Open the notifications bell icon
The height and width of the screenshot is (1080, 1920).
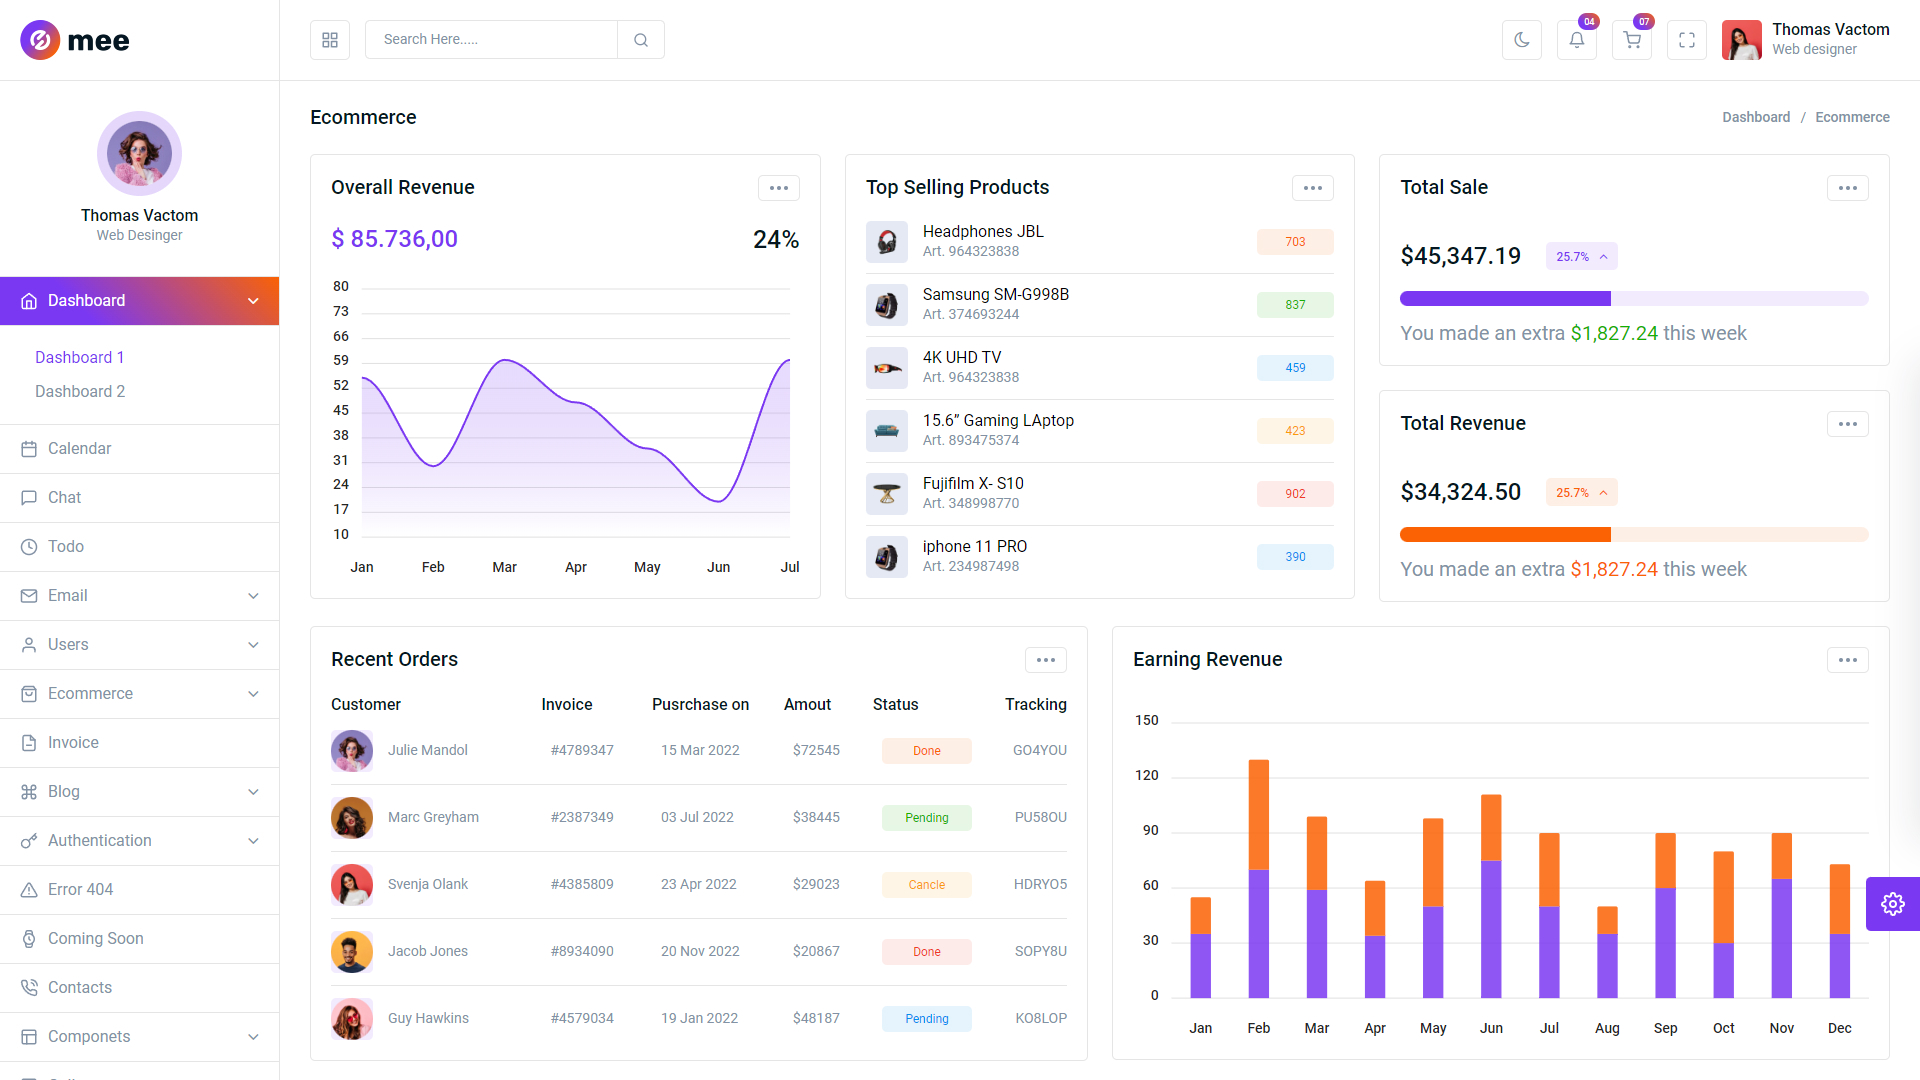tap(1576, 40)
